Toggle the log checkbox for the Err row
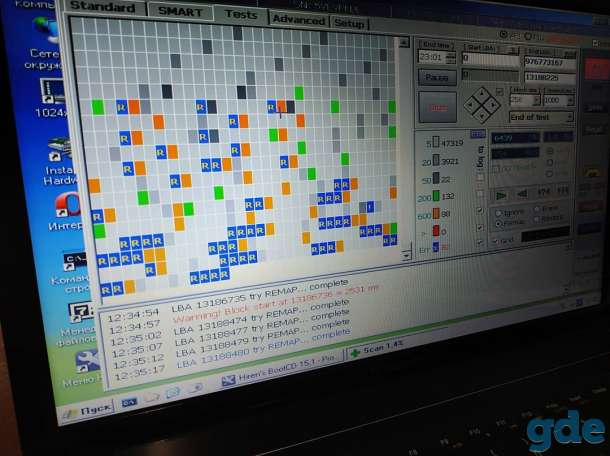610x456 pixels. pyautogui.click(x=480, y=242)
